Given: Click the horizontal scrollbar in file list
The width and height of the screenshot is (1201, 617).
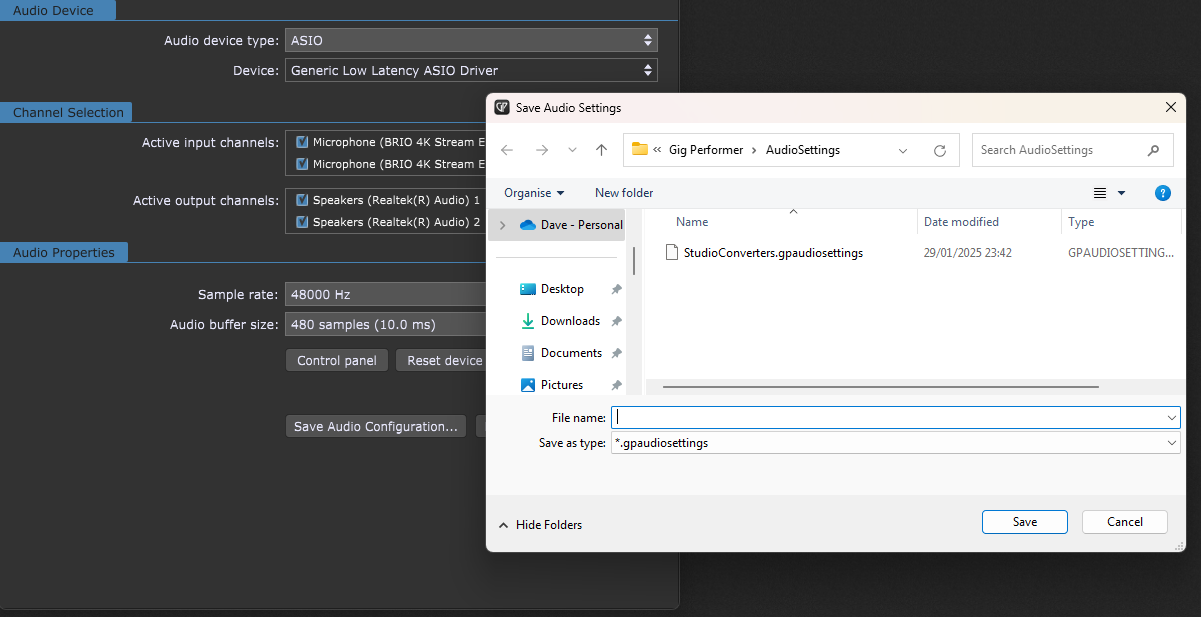Looking at the screenshot, I should [880, 387].
